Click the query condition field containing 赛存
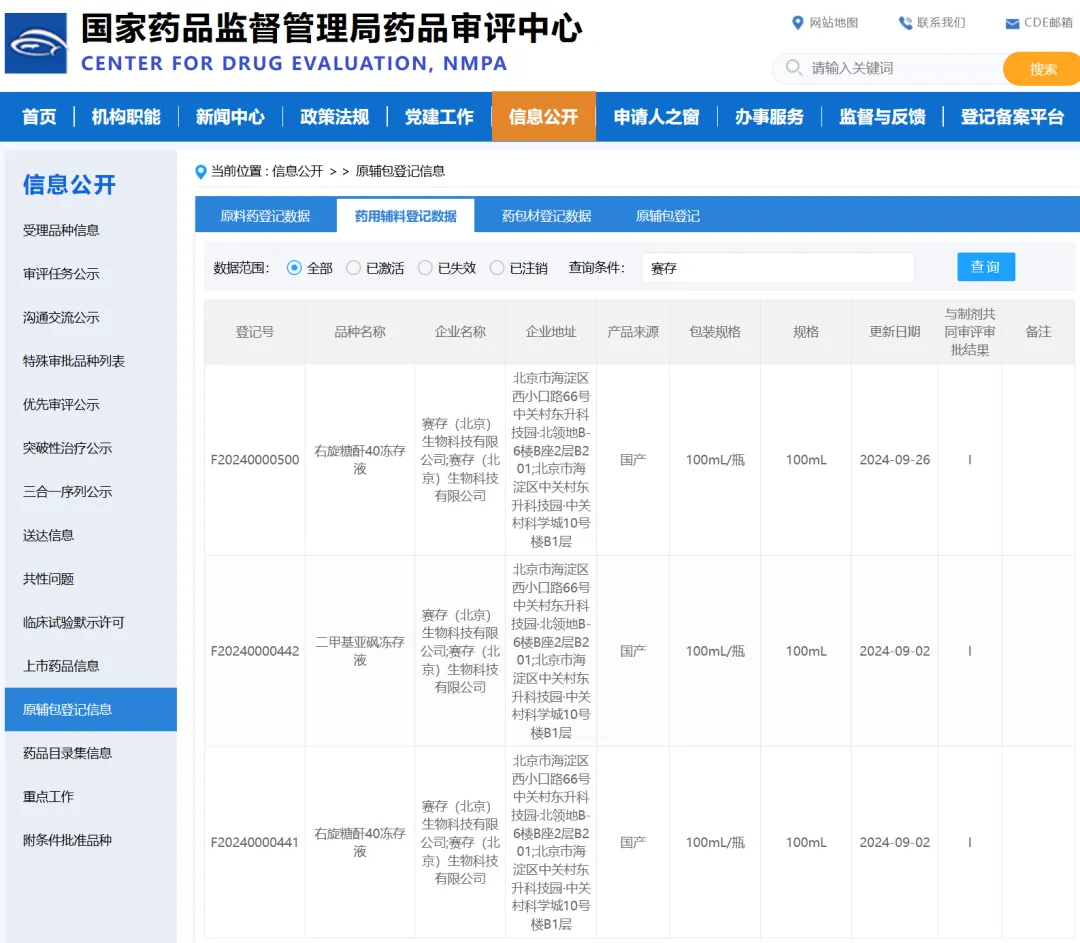The image size is (1080, 943). [777, 268]
